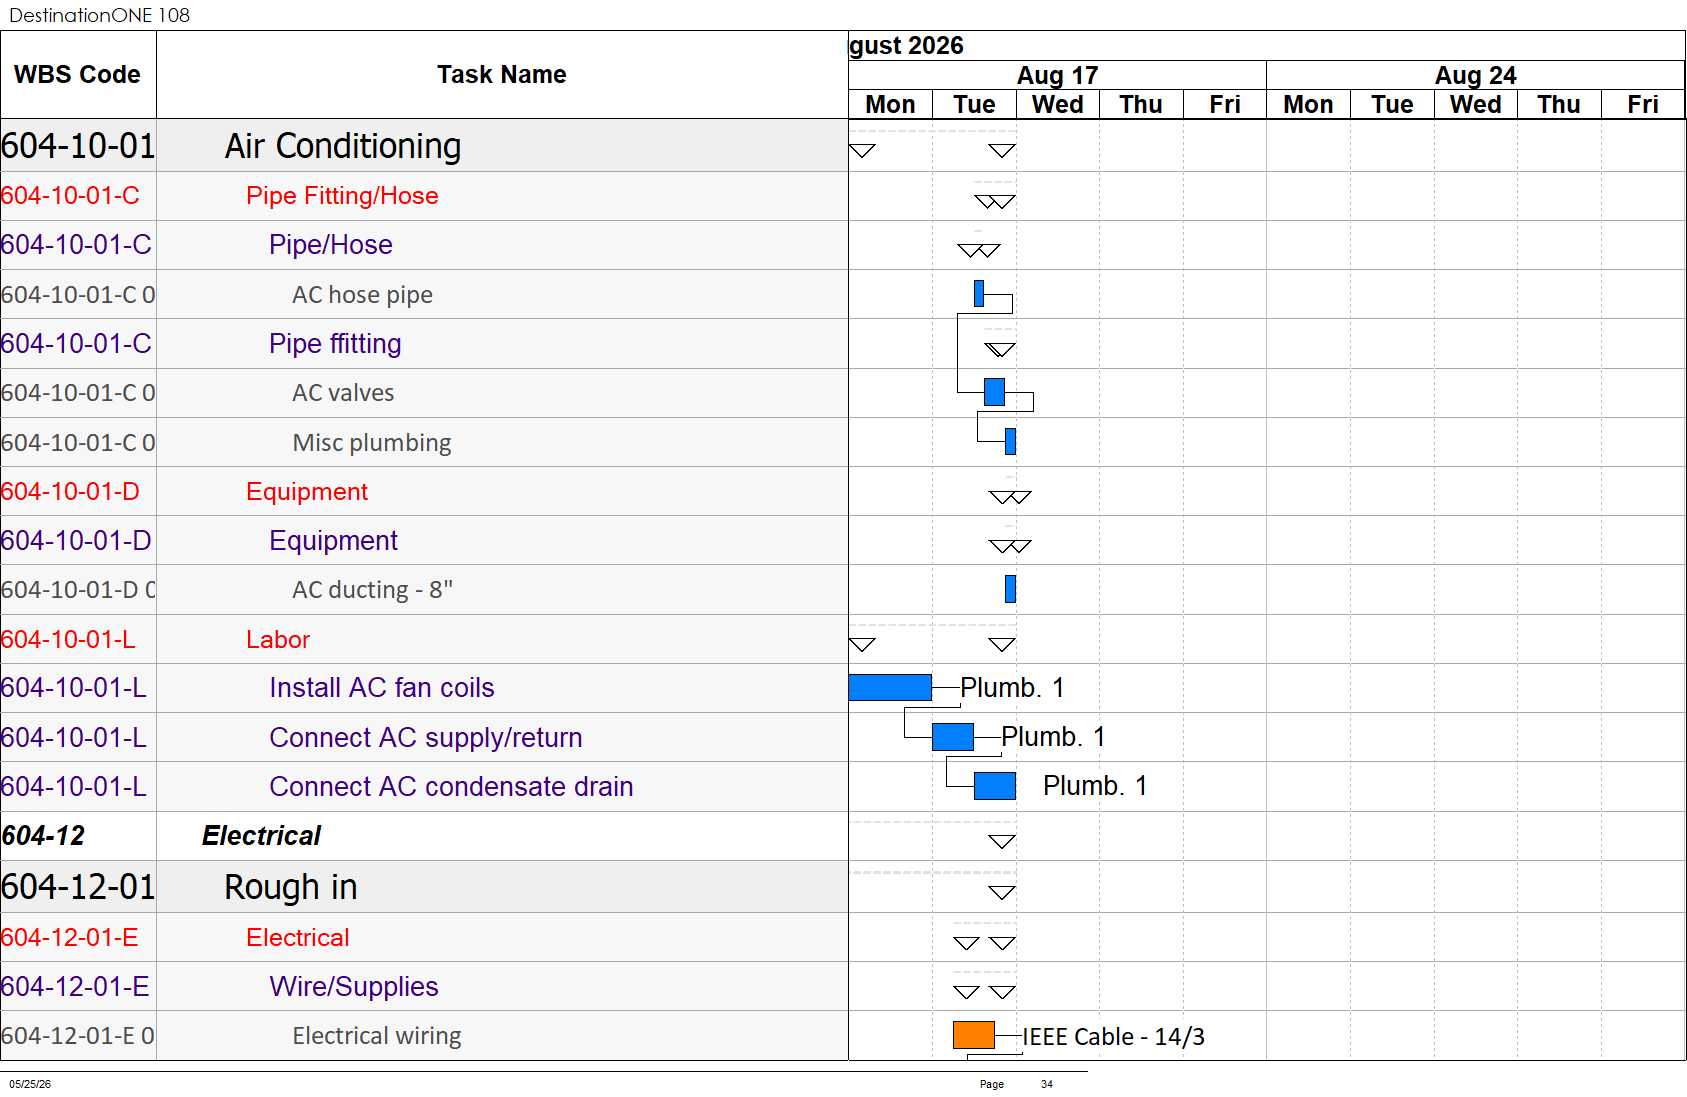This screenshot has height=1097, width=1687.
Task: Select the Aug 17 week header
Action: tap(1057, 76)
